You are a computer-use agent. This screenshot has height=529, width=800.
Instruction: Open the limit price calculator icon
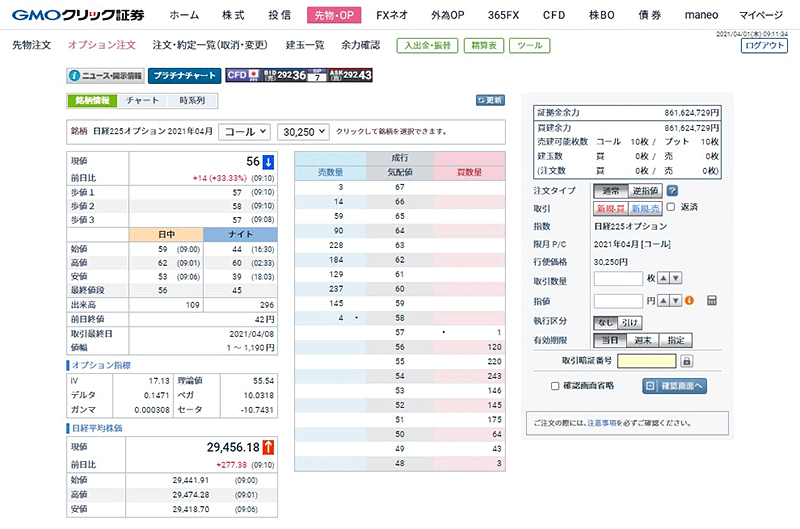[x=712, y=300]
